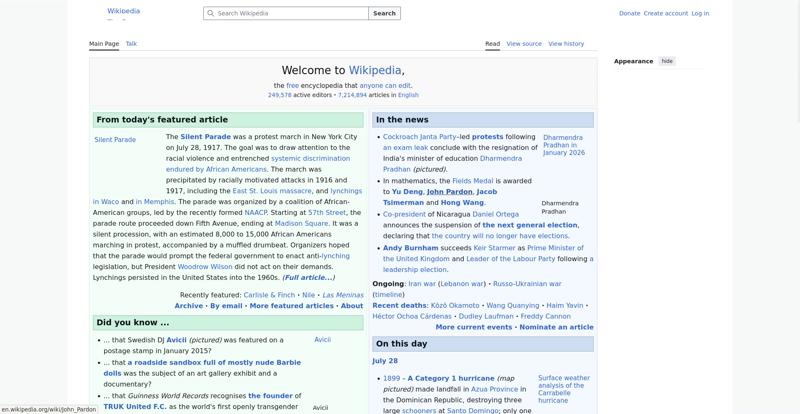Viewport: 800px width, 414px height.
Task: Open the More featured articles link
Action: click(x=291, y=306)
